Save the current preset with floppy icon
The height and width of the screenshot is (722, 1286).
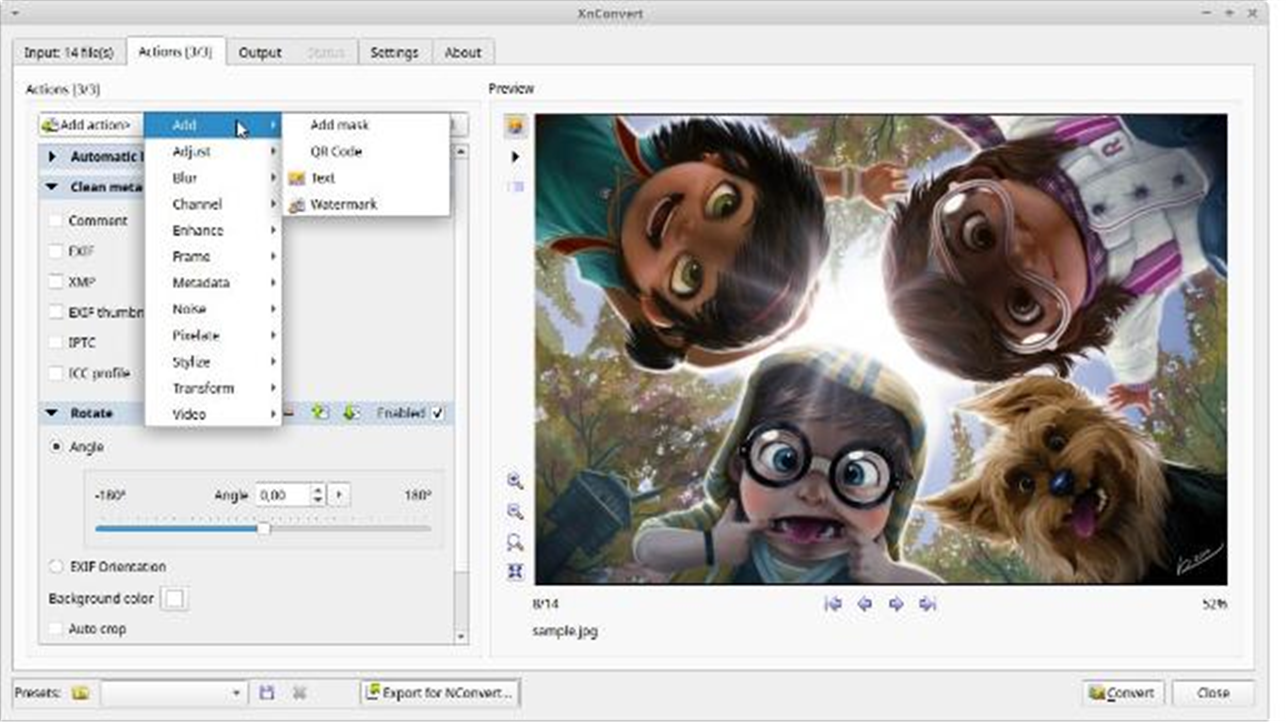click(x=267, y=692)
